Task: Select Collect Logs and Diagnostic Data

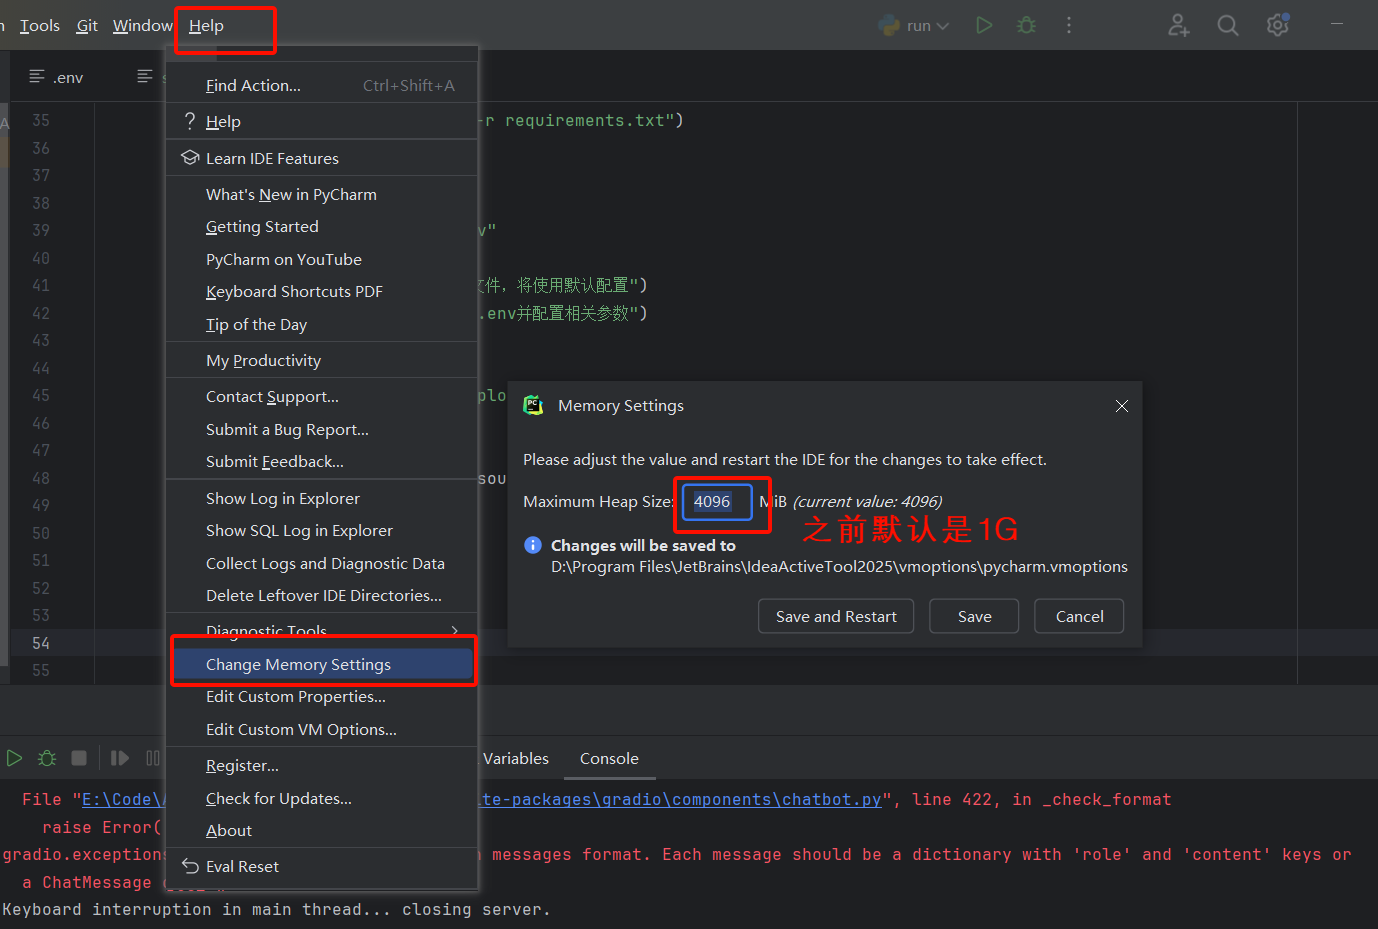Action: pyautogui.click(x=322, y=563)
